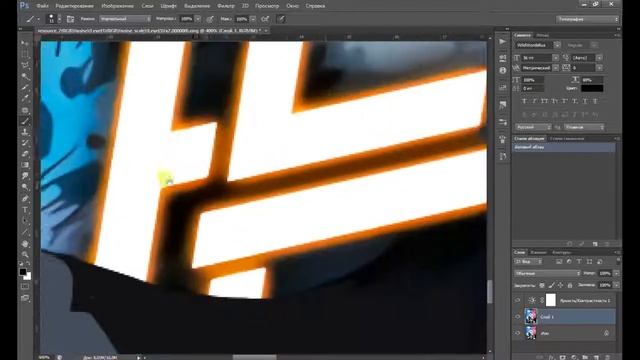640x360 pixels.
Task: Delete layer trash icon
Action: [607, 358]
